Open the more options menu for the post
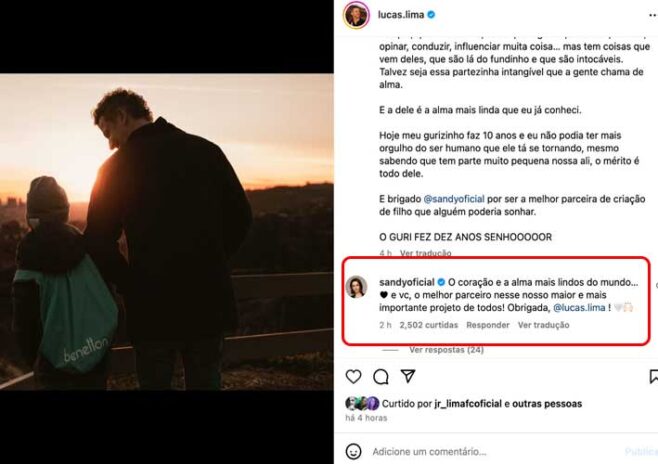The height and width of the screenshot is (464, 658). 650,16
